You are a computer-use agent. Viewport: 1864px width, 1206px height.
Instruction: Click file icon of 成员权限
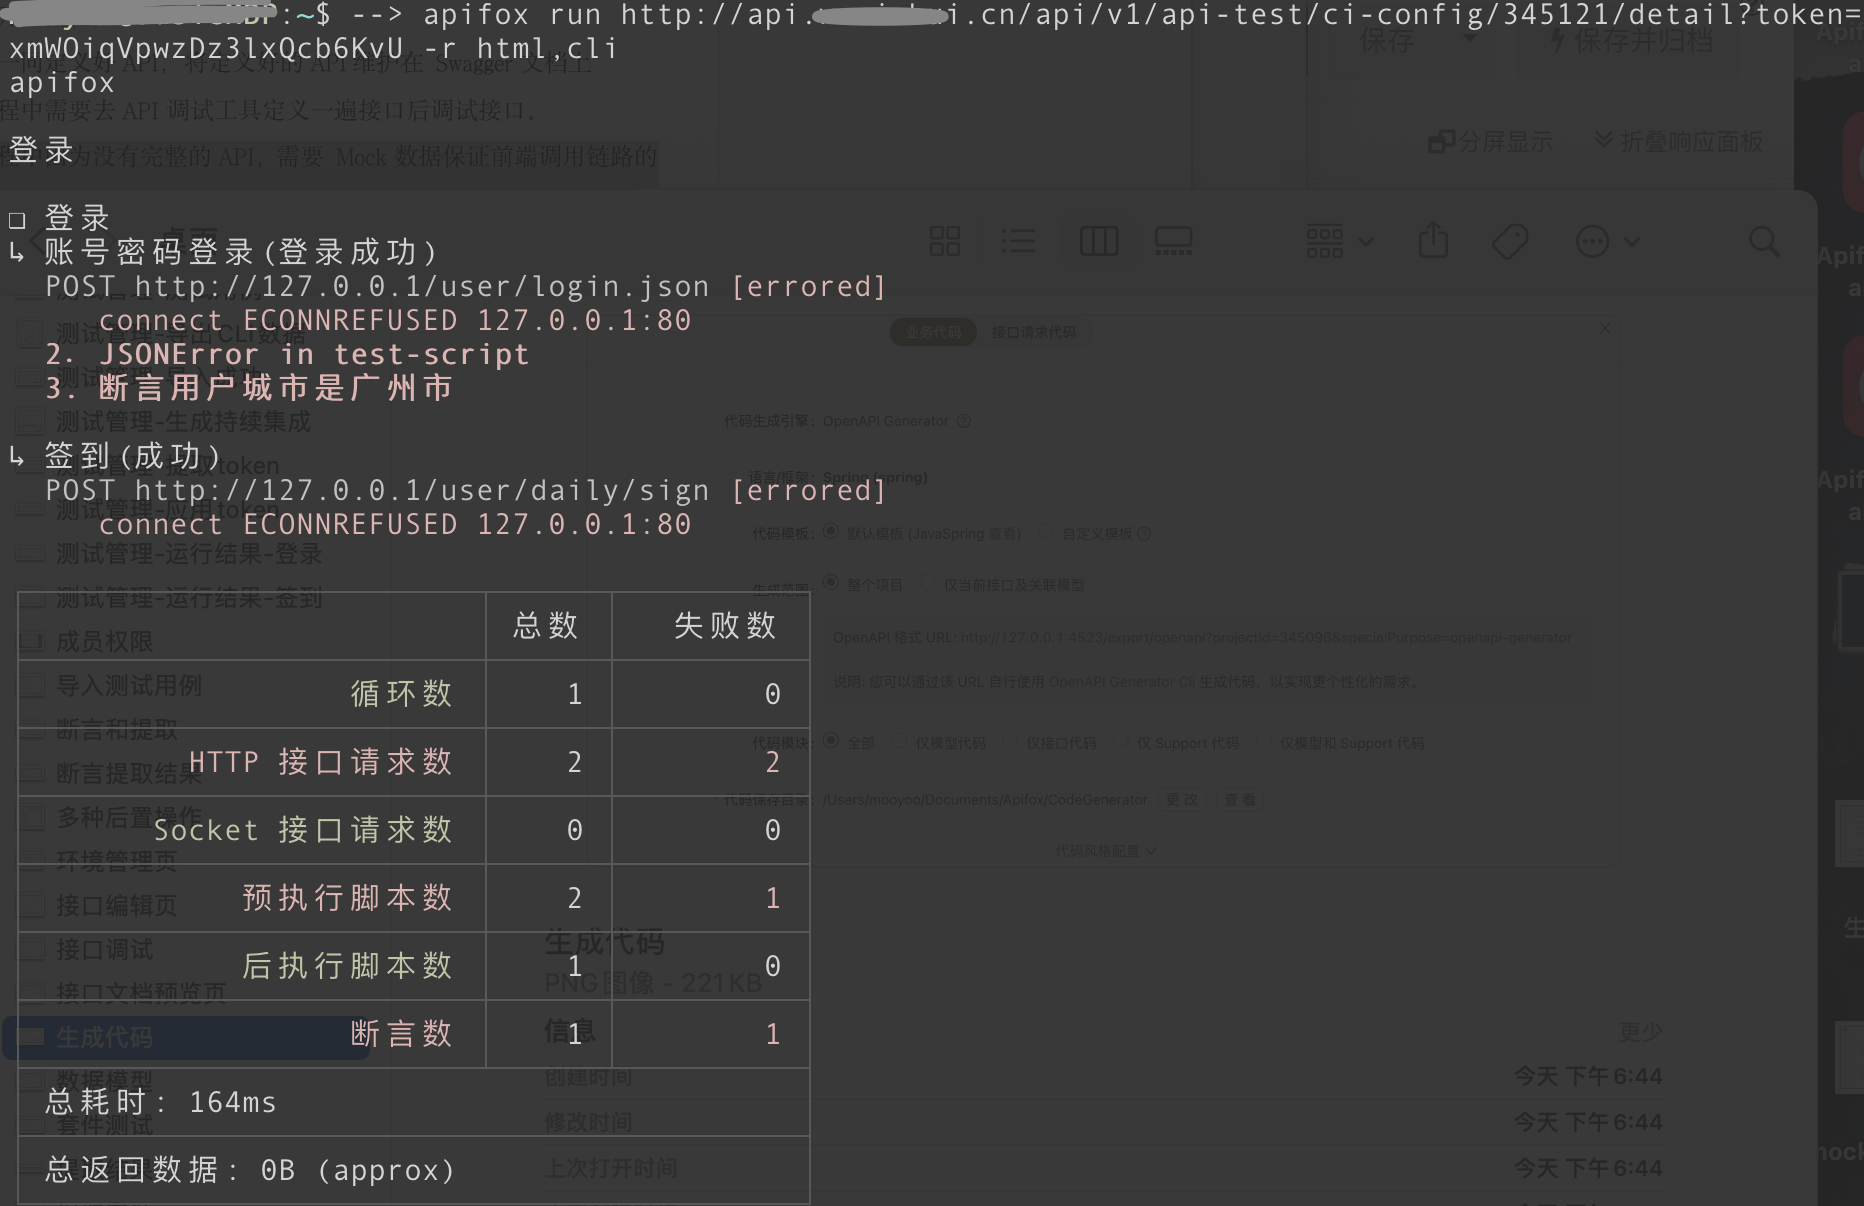coord(31,641)
